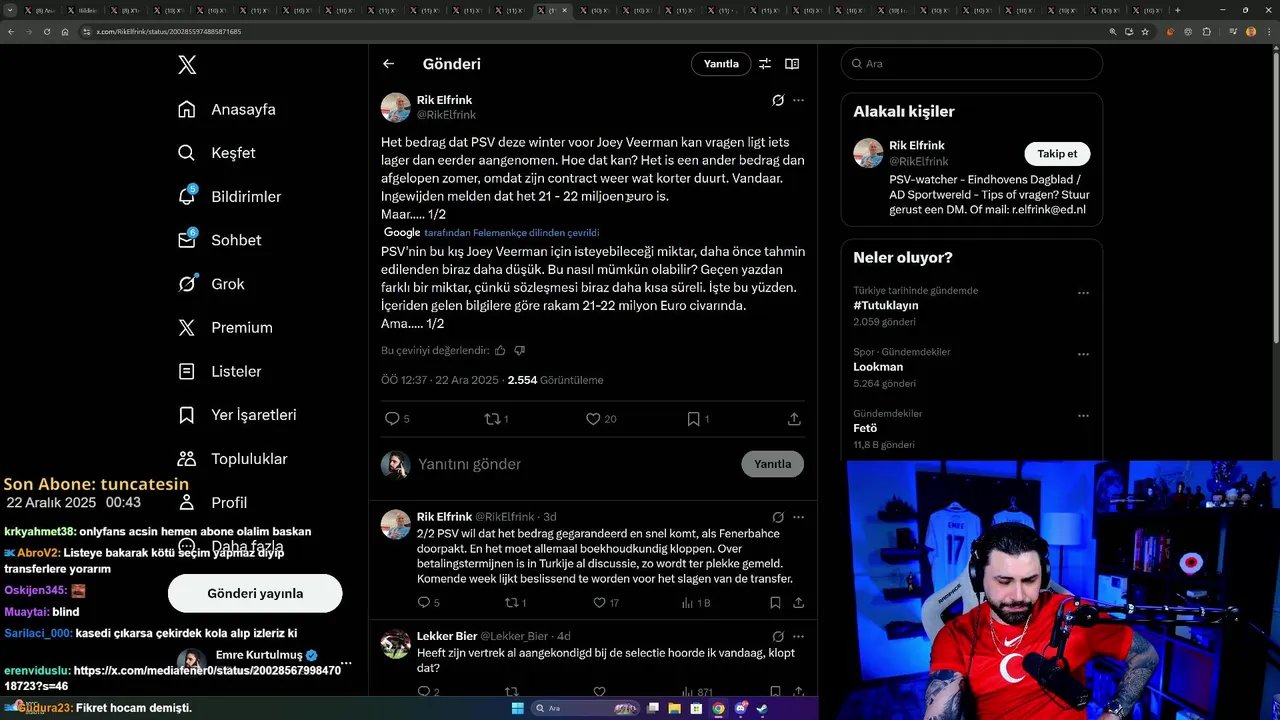The height and width of the screenshot is (720, 1280).
Task: Rate the translation with thumbs up
Action: [x=500, y=351]
